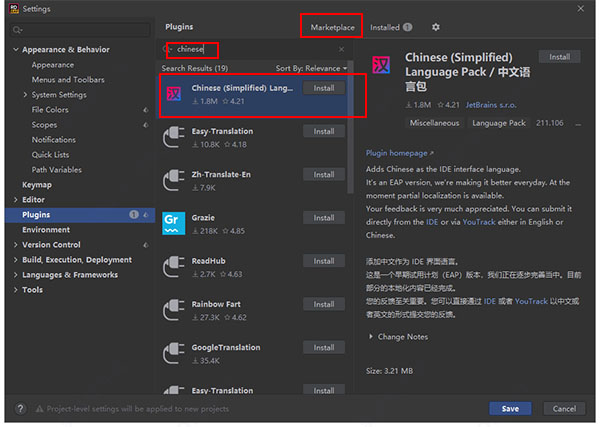Select Notifications settings item
Viewport: 600px width, 427px height.
[54, 140]
